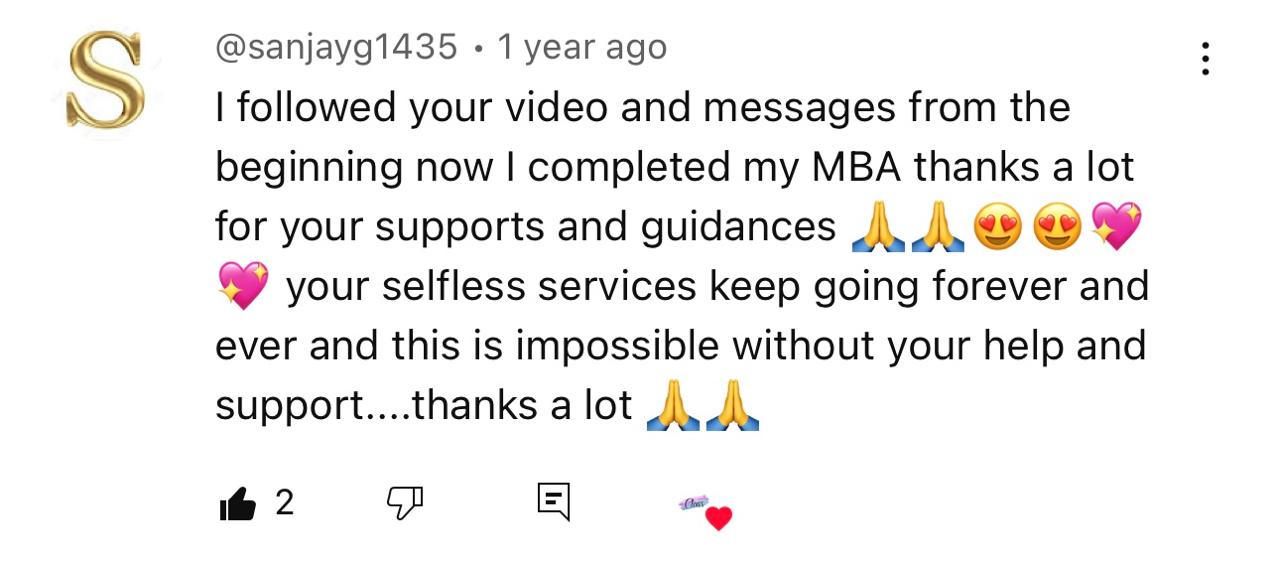Viewport: 1280px width, 570px height.
Task: Like the comment with thumbs up icon
Action: [x=236, y=504]
